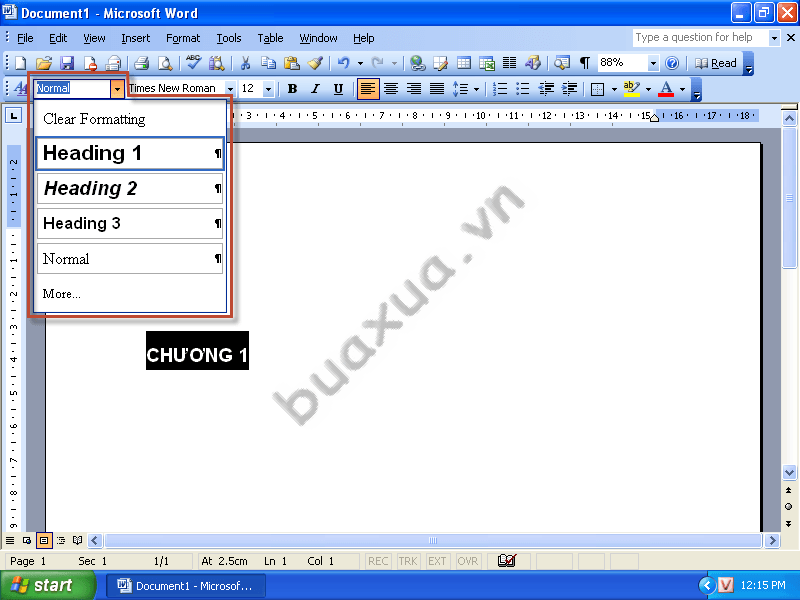
Task: Open a file with the Open folder icon
Action: [x=44, y=63]
